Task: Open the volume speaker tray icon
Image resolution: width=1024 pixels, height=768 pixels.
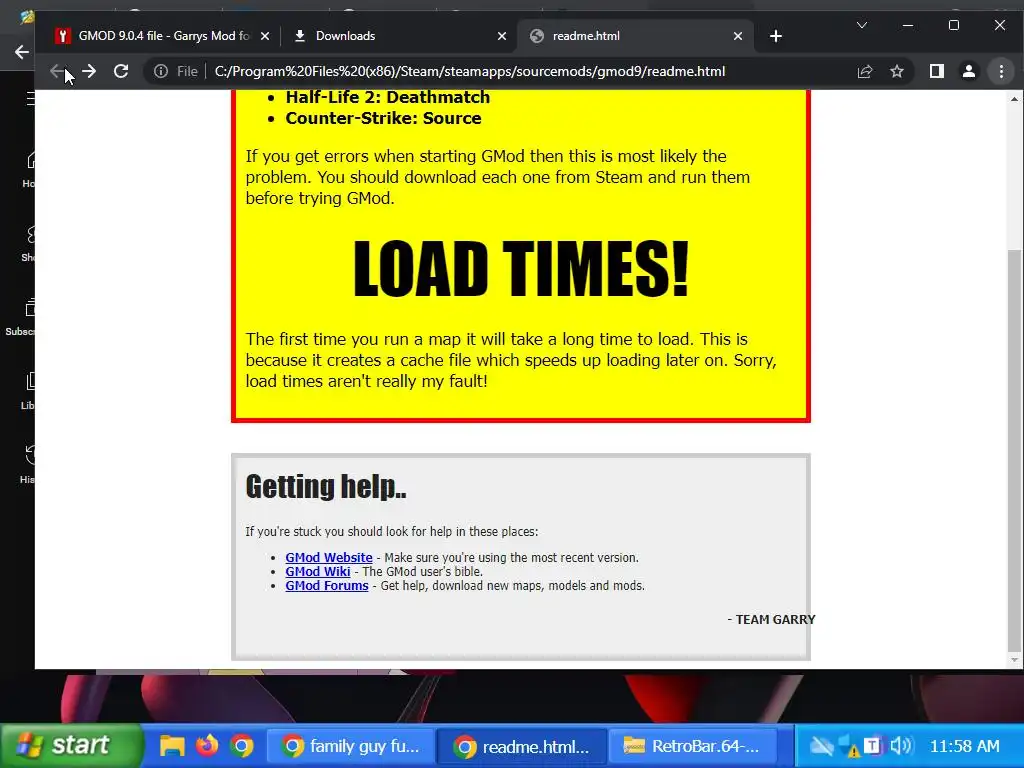Action: pyautogui.click(x=901, y=745)
